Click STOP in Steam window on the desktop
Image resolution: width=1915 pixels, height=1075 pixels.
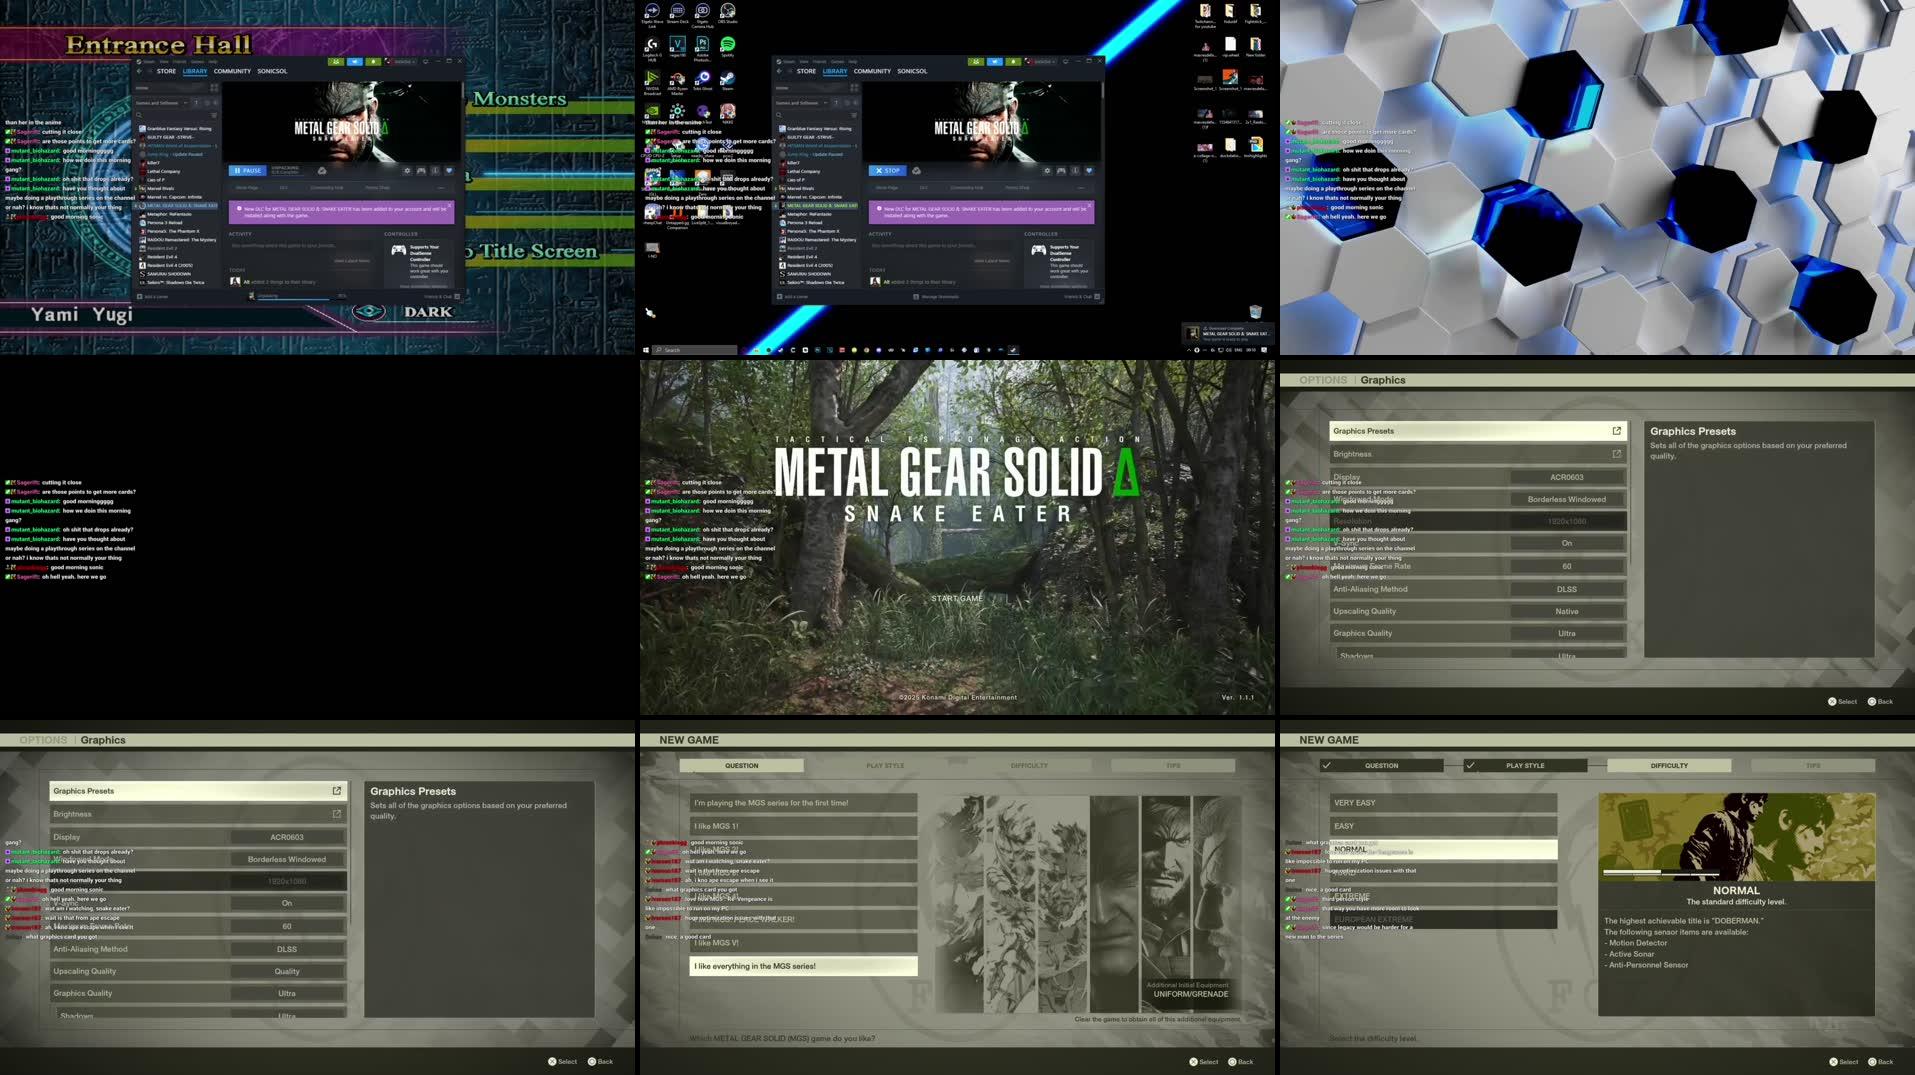(x=888, y=170)
